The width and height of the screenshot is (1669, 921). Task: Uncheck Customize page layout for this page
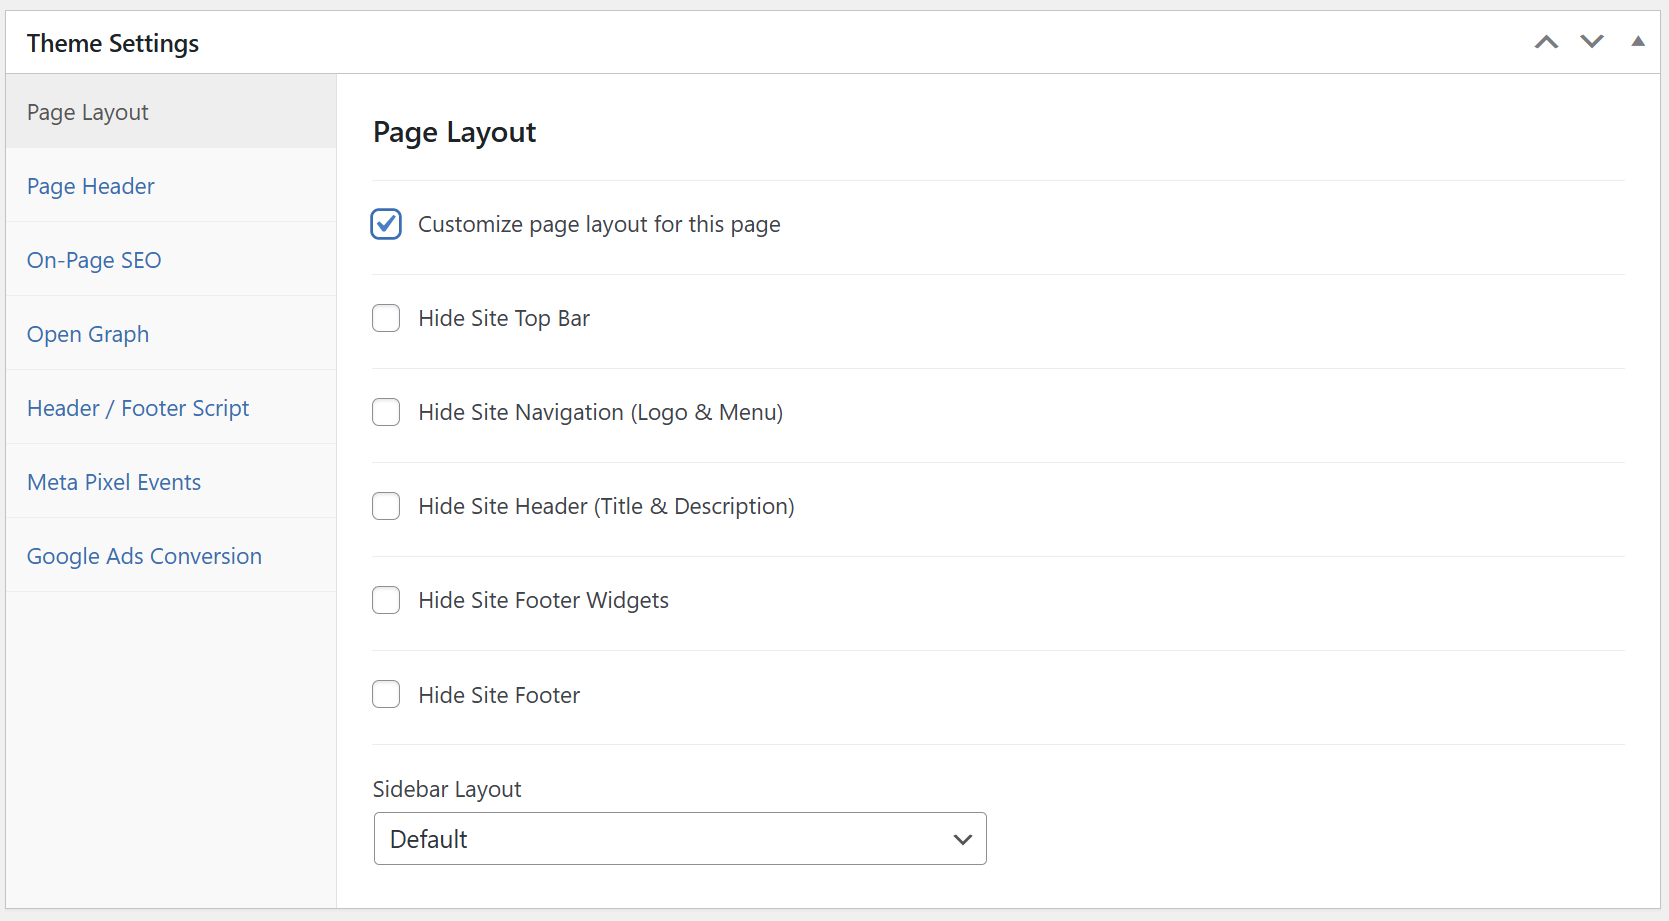tap(386, 224)
